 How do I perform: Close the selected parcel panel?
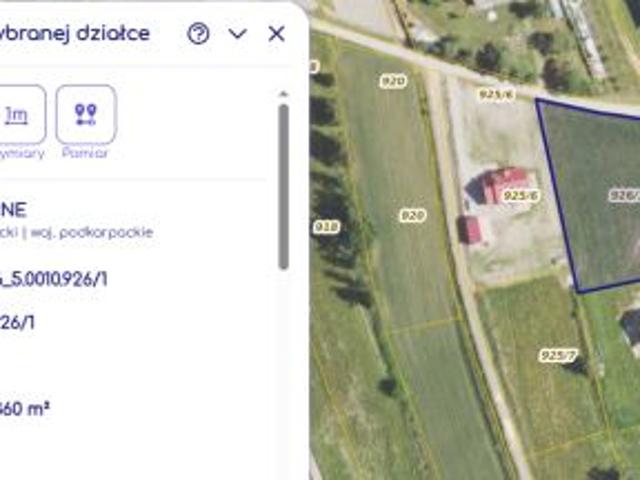point(276,34)
